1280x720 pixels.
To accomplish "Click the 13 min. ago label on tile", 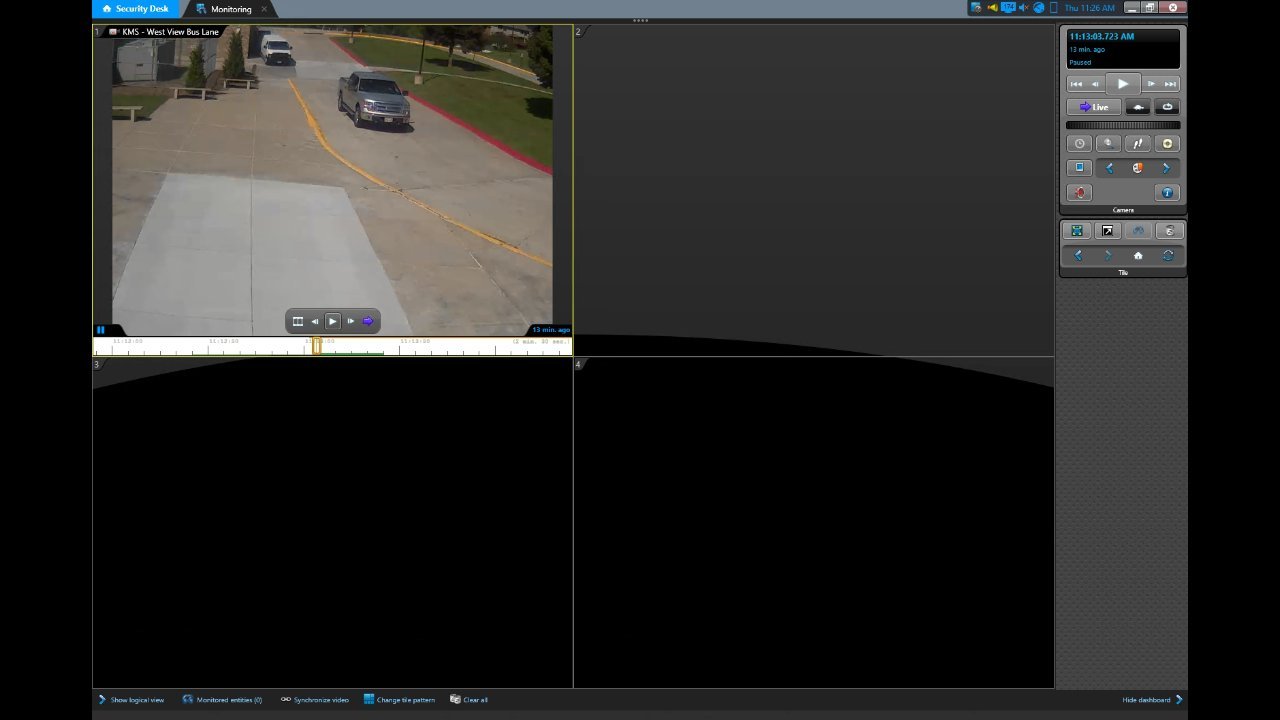I will pos(551,330).
